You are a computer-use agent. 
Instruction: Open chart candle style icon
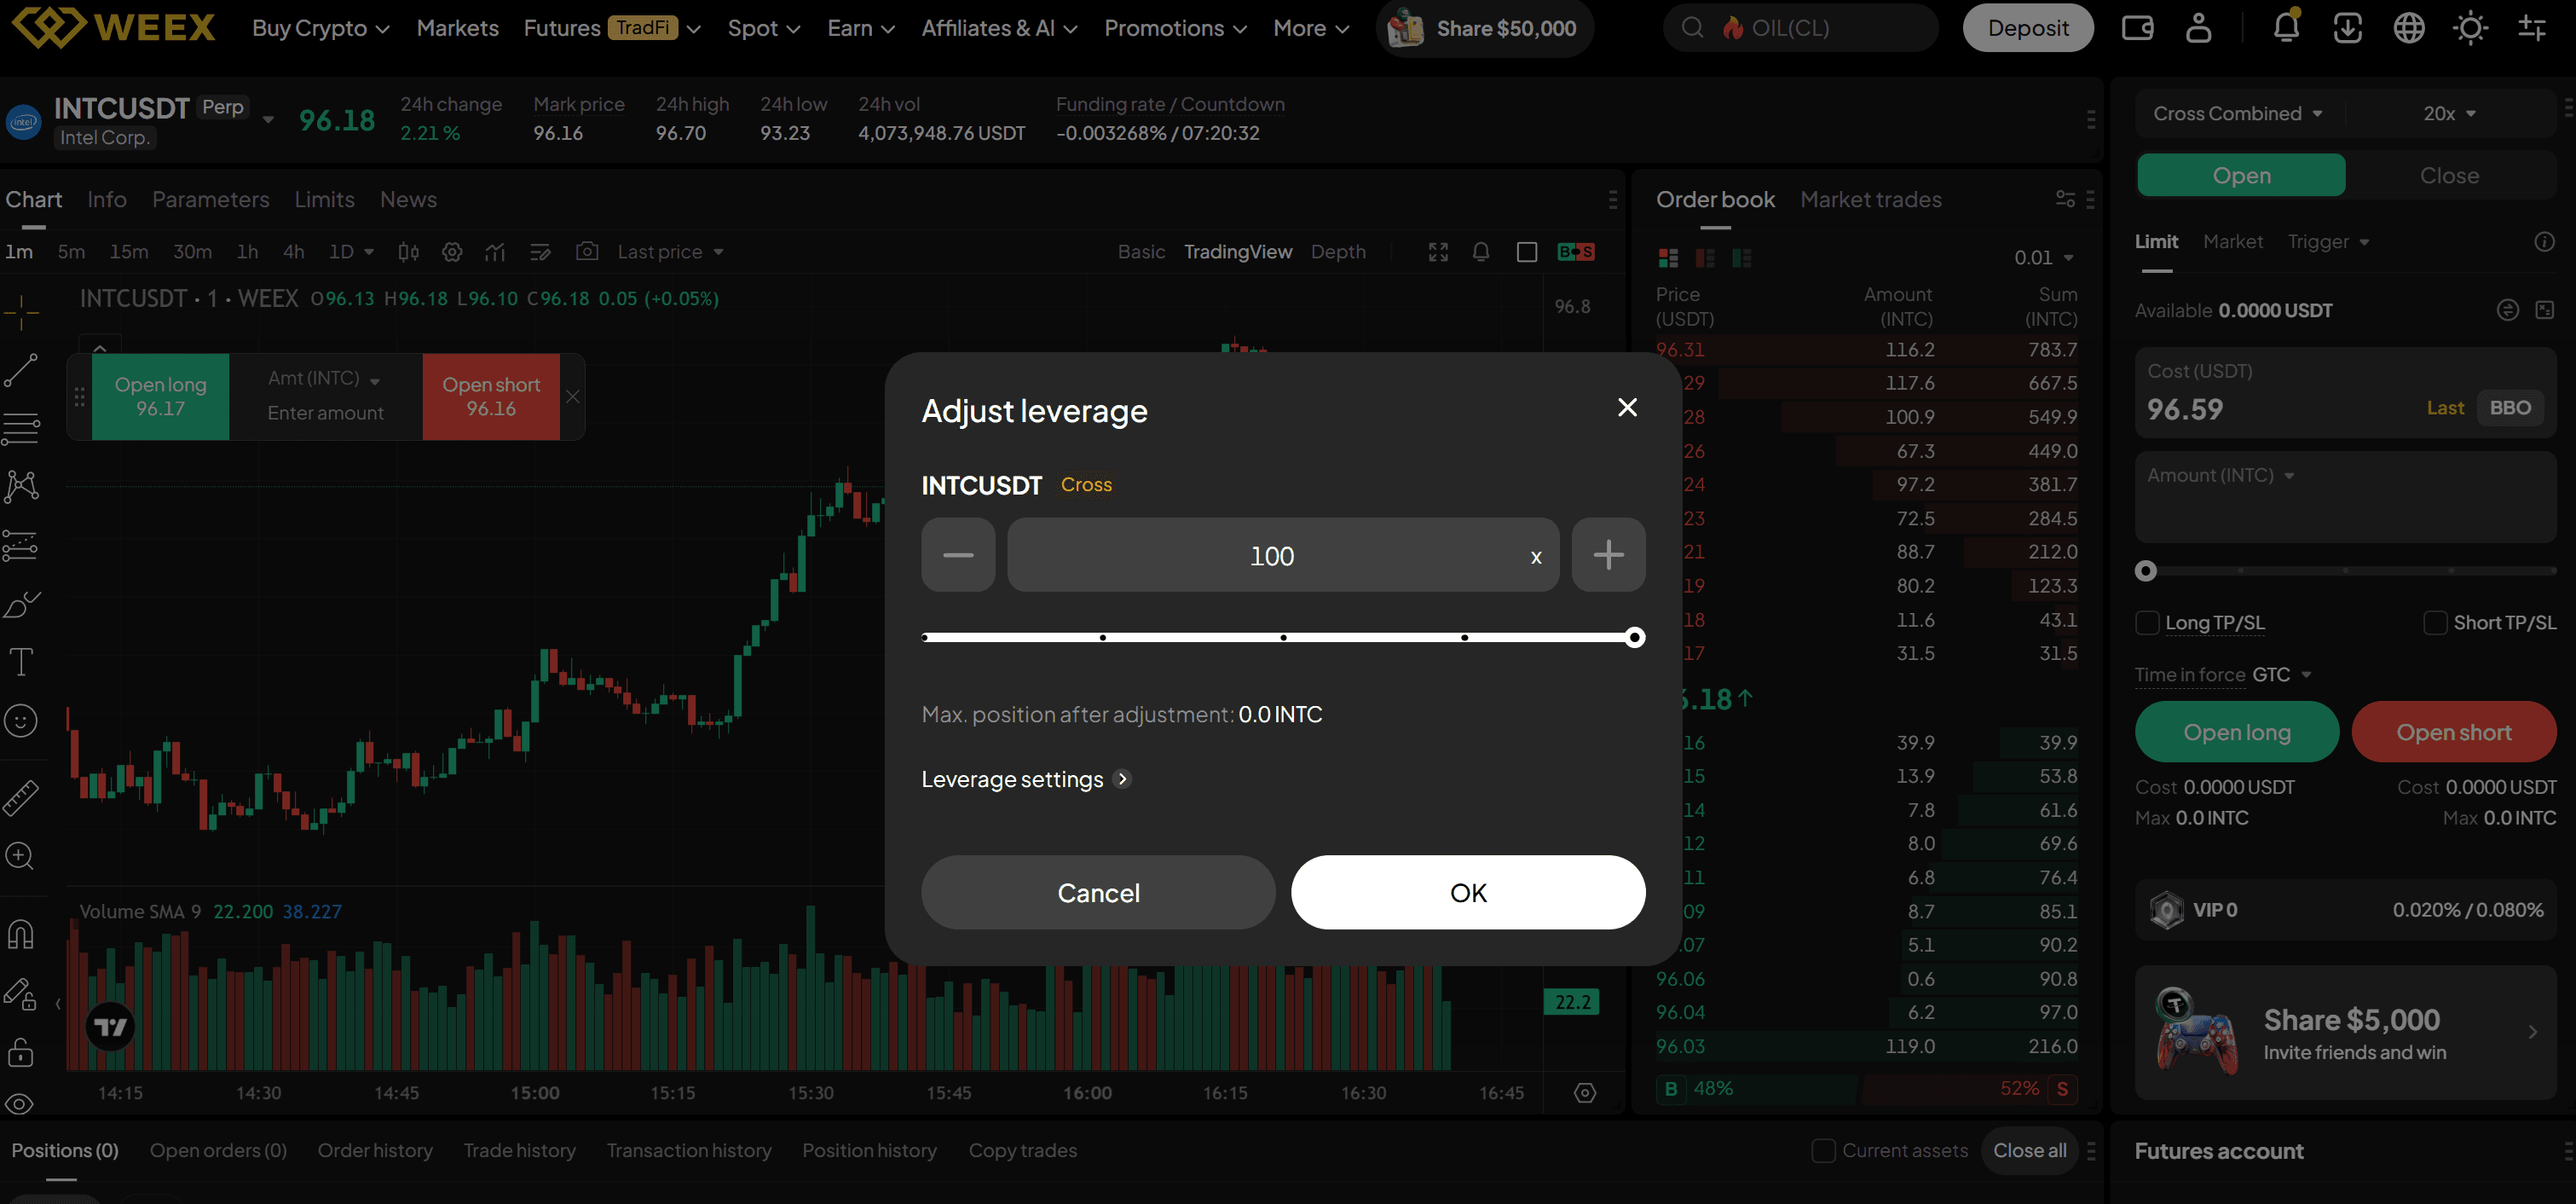[x=408, y=252]
